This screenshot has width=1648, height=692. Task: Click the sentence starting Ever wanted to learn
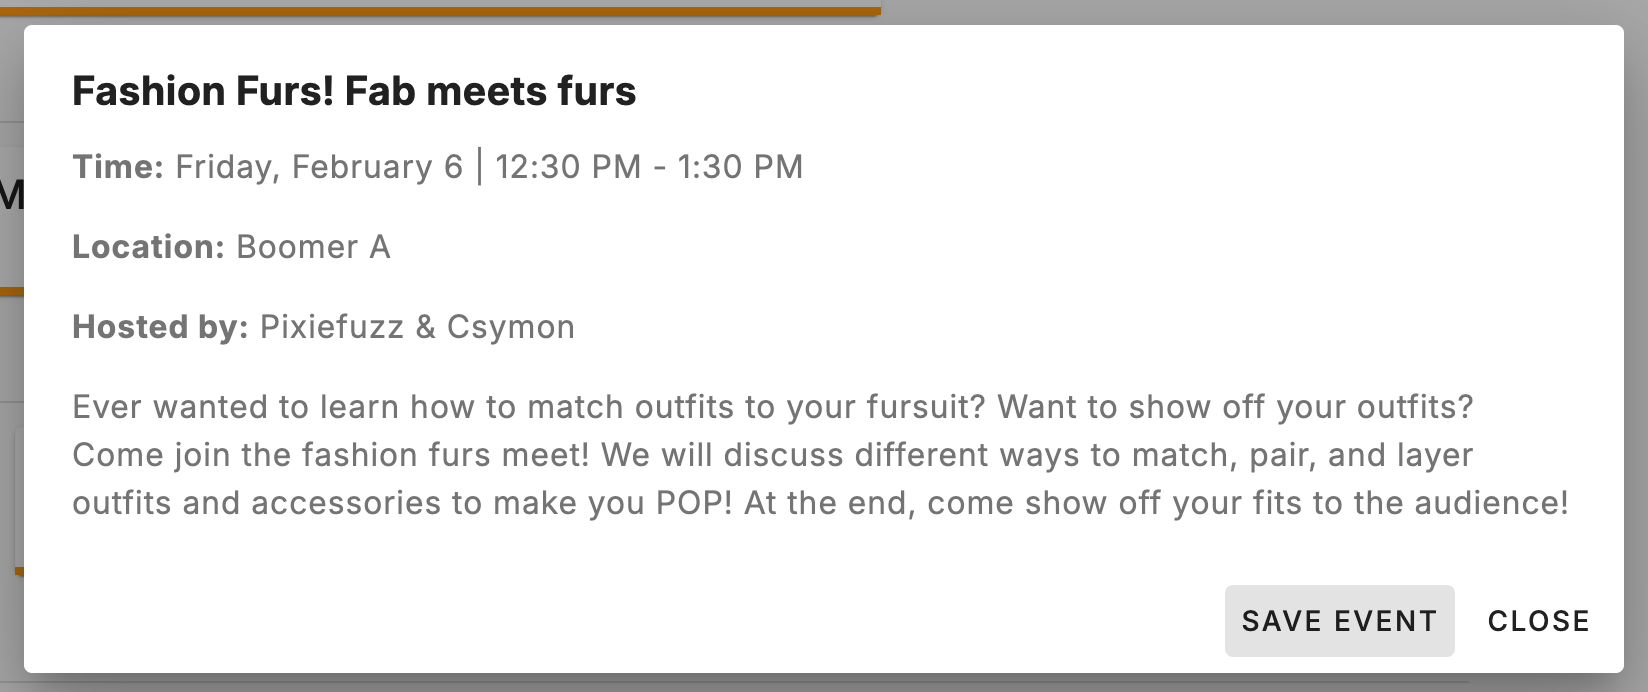(x=529, y=407)
